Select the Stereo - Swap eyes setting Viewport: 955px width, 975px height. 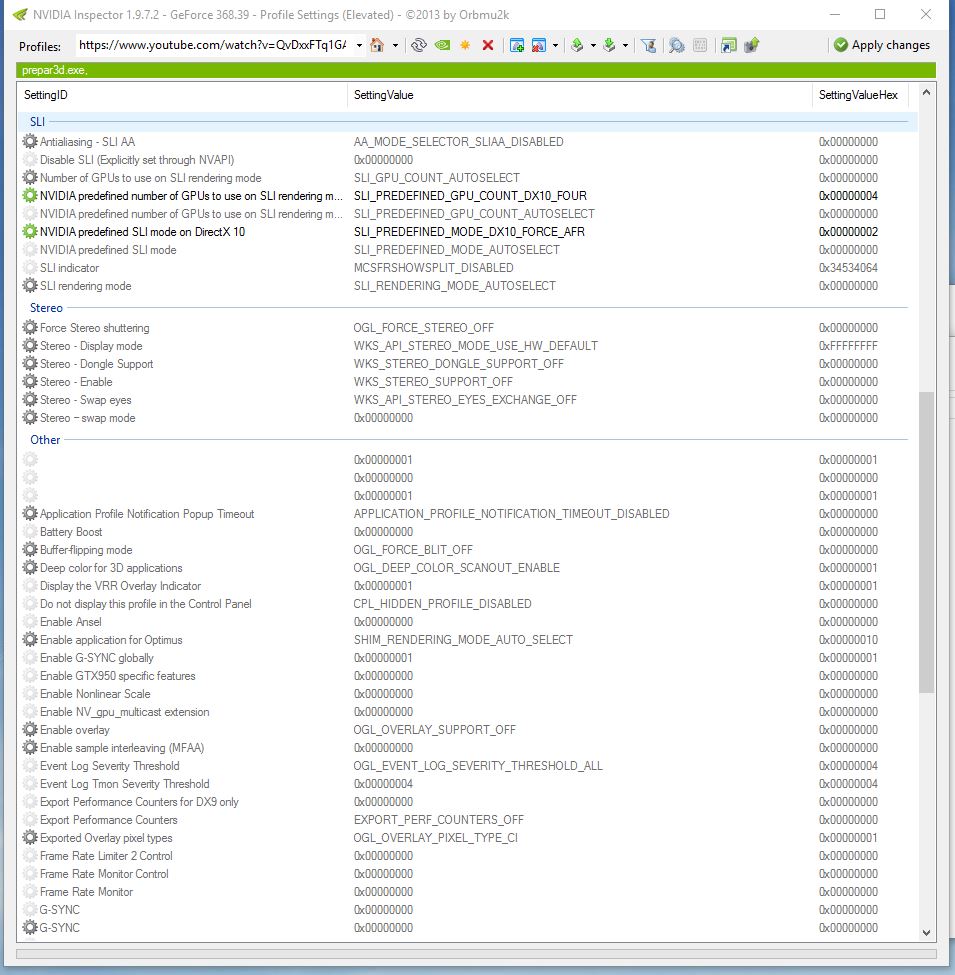[468, 400]
